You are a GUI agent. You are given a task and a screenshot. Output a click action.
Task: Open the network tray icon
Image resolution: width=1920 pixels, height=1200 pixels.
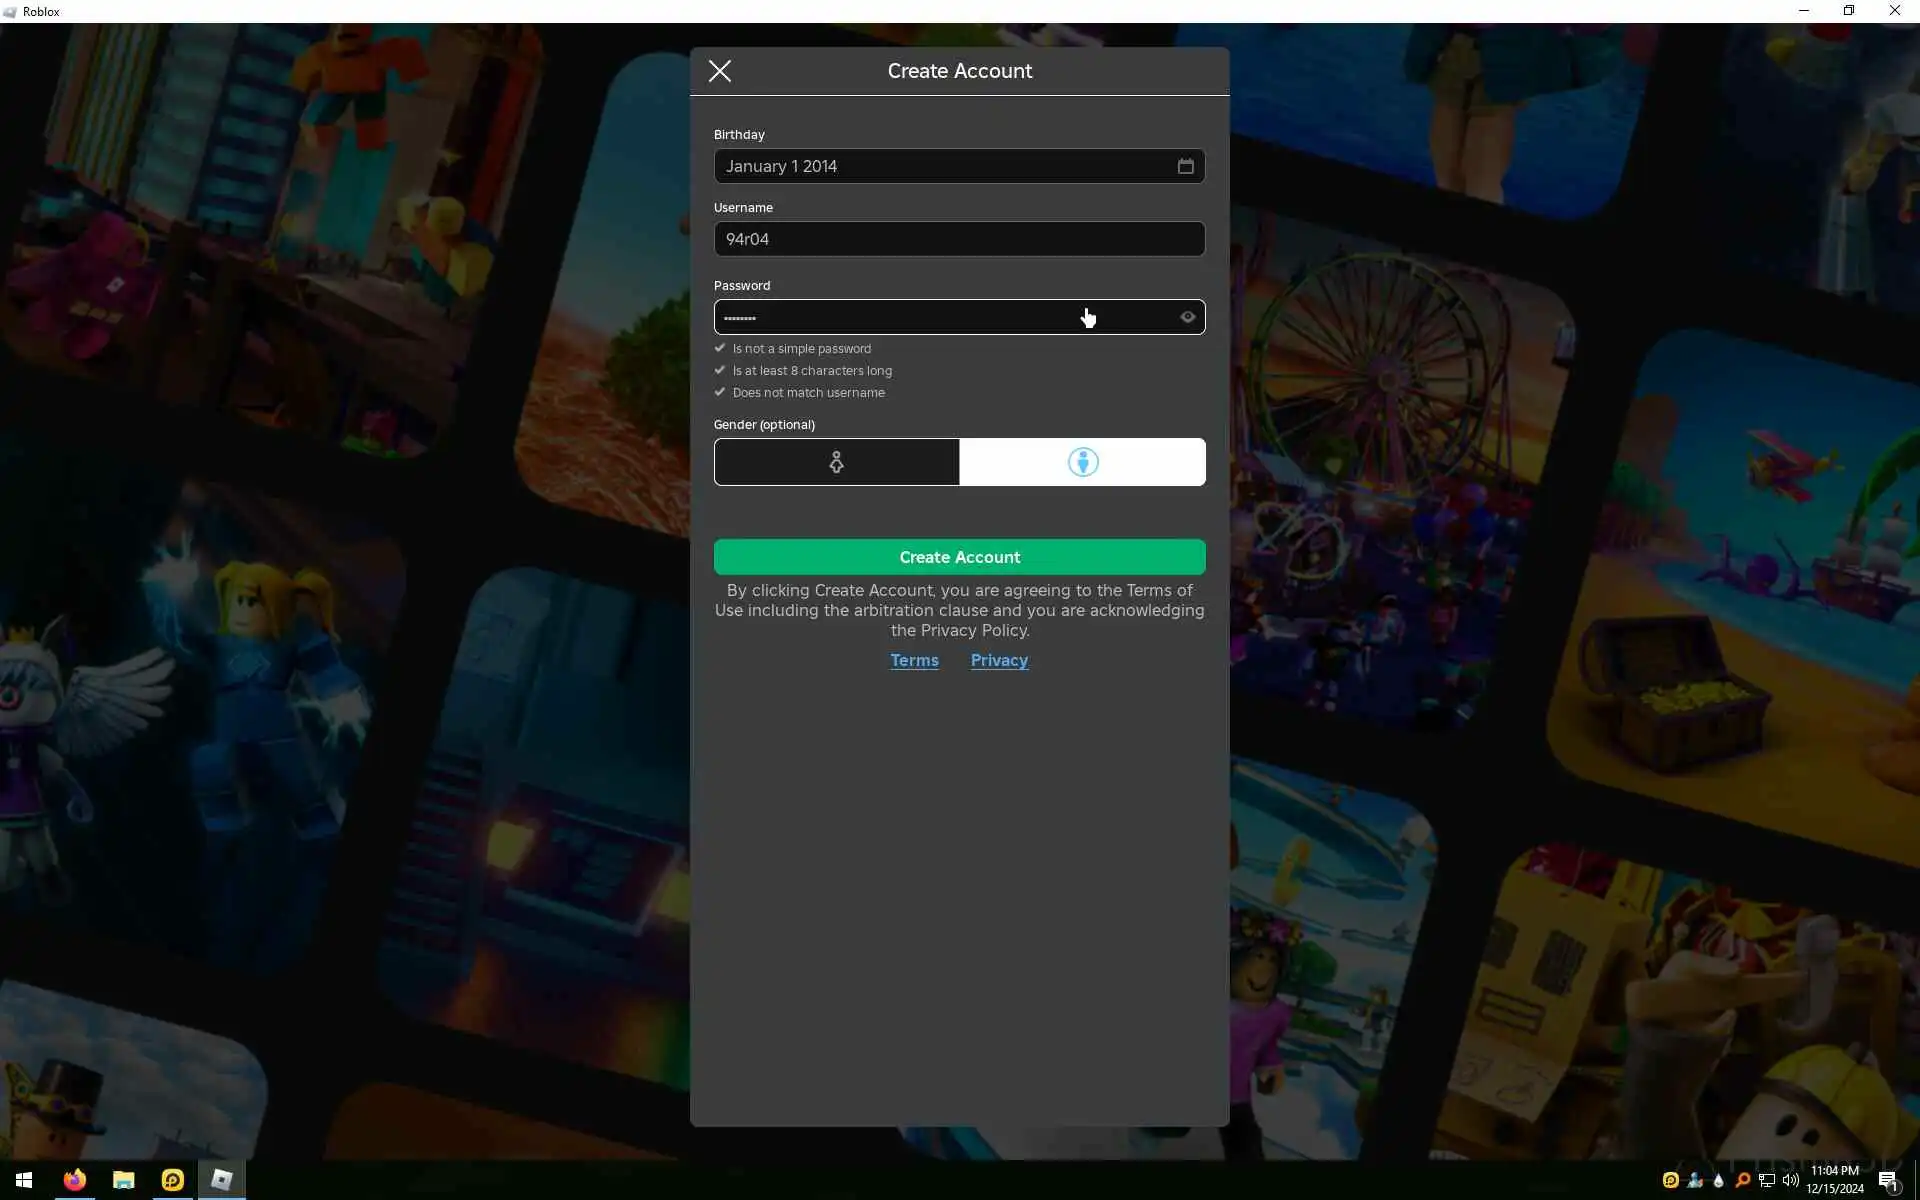1767,1180
